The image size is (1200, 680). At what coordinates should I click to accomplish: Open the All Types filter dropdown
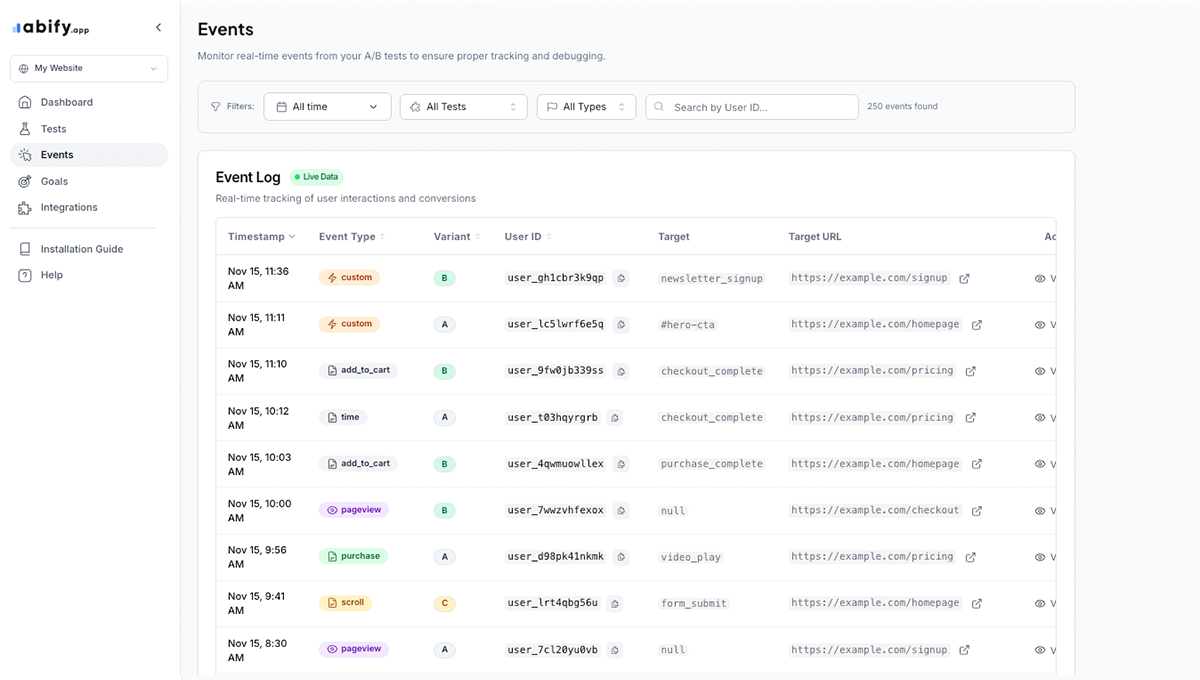586,107
